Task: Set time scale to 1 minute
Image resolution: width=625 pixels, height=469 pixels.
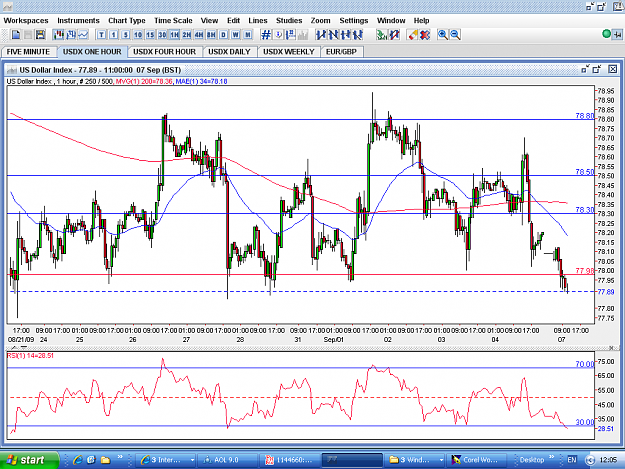Action: point(114,35)
